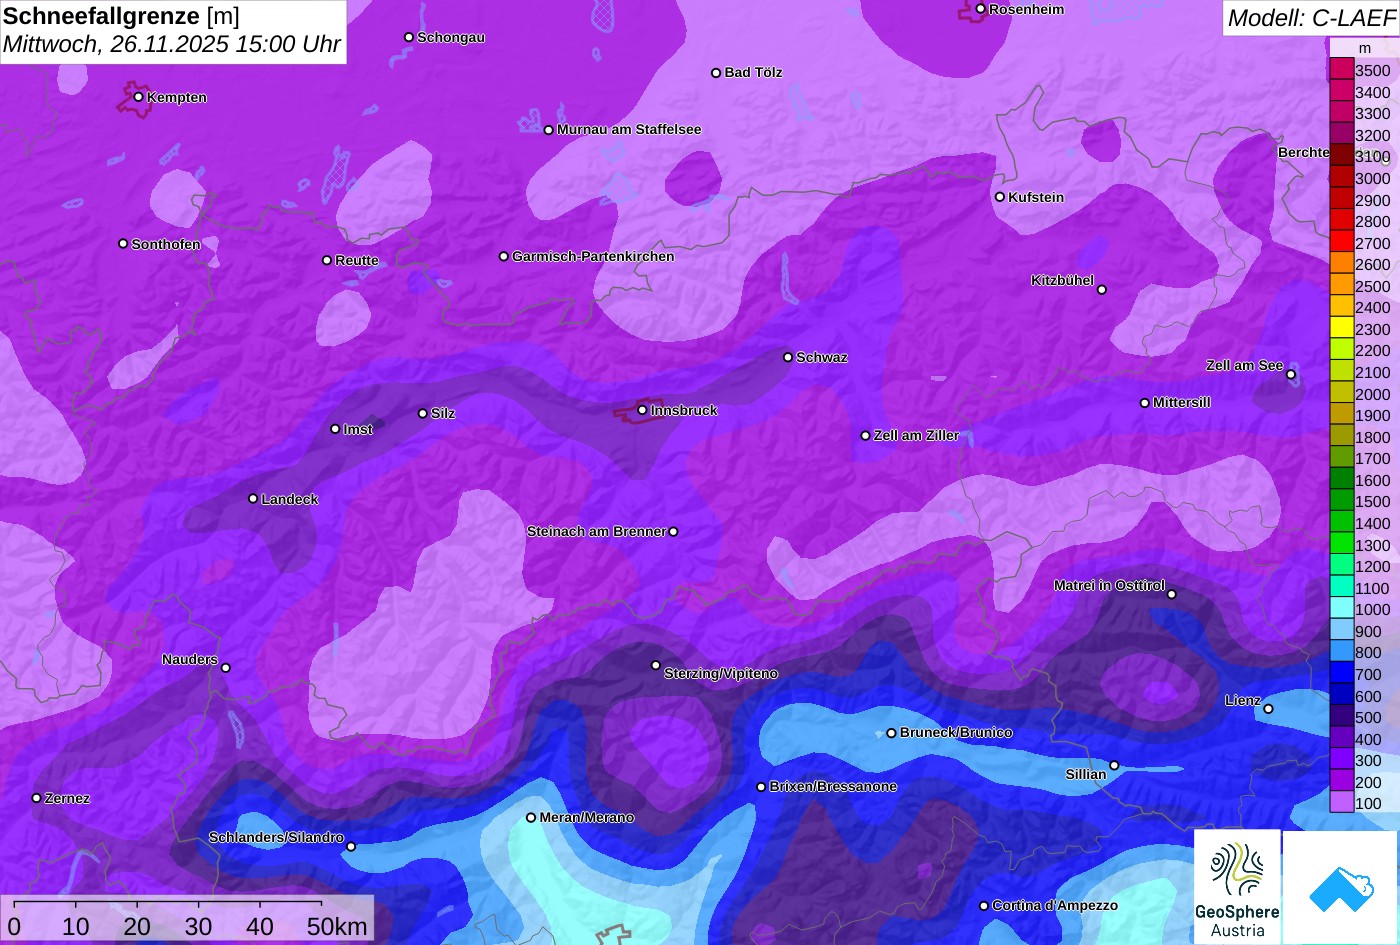Click the blue 700 m legend swatch

tap(1341, 673)
